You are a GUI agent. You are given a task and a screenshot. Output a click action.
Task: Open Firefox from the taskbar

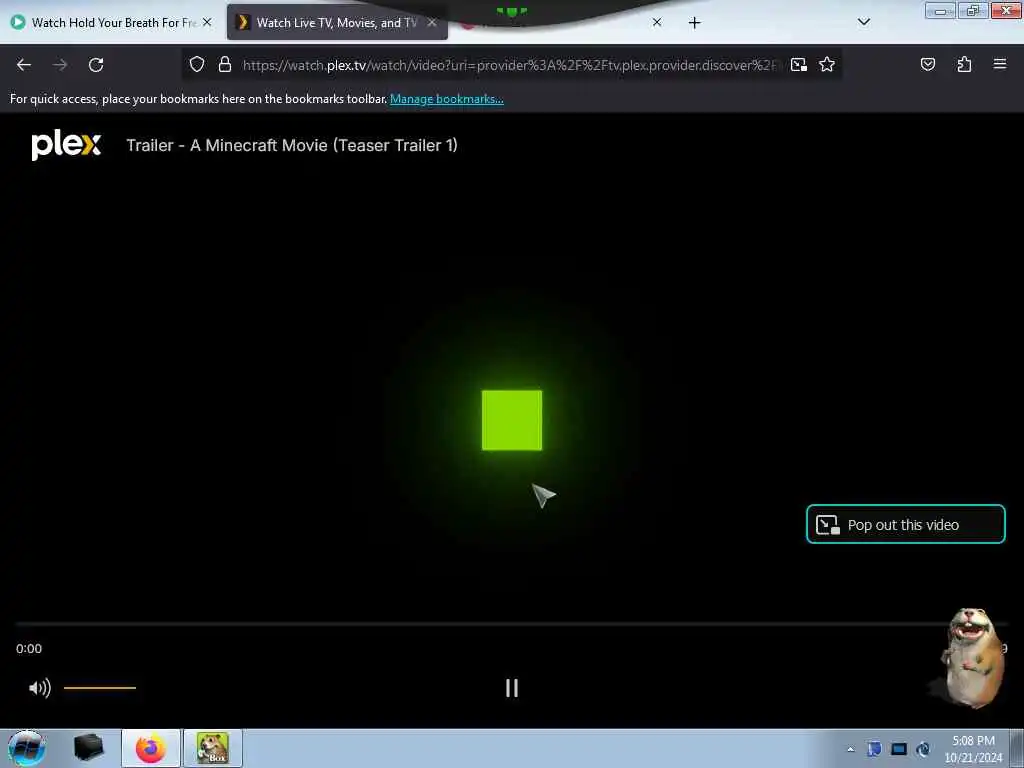point(151,748)
